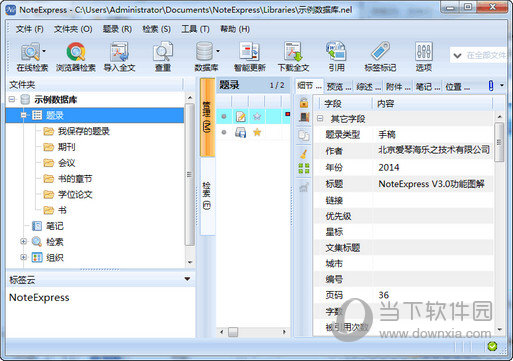Click the 下载全文 download full text icon
Viewport: 513px width, 361px height.
[x=293, y=57]
